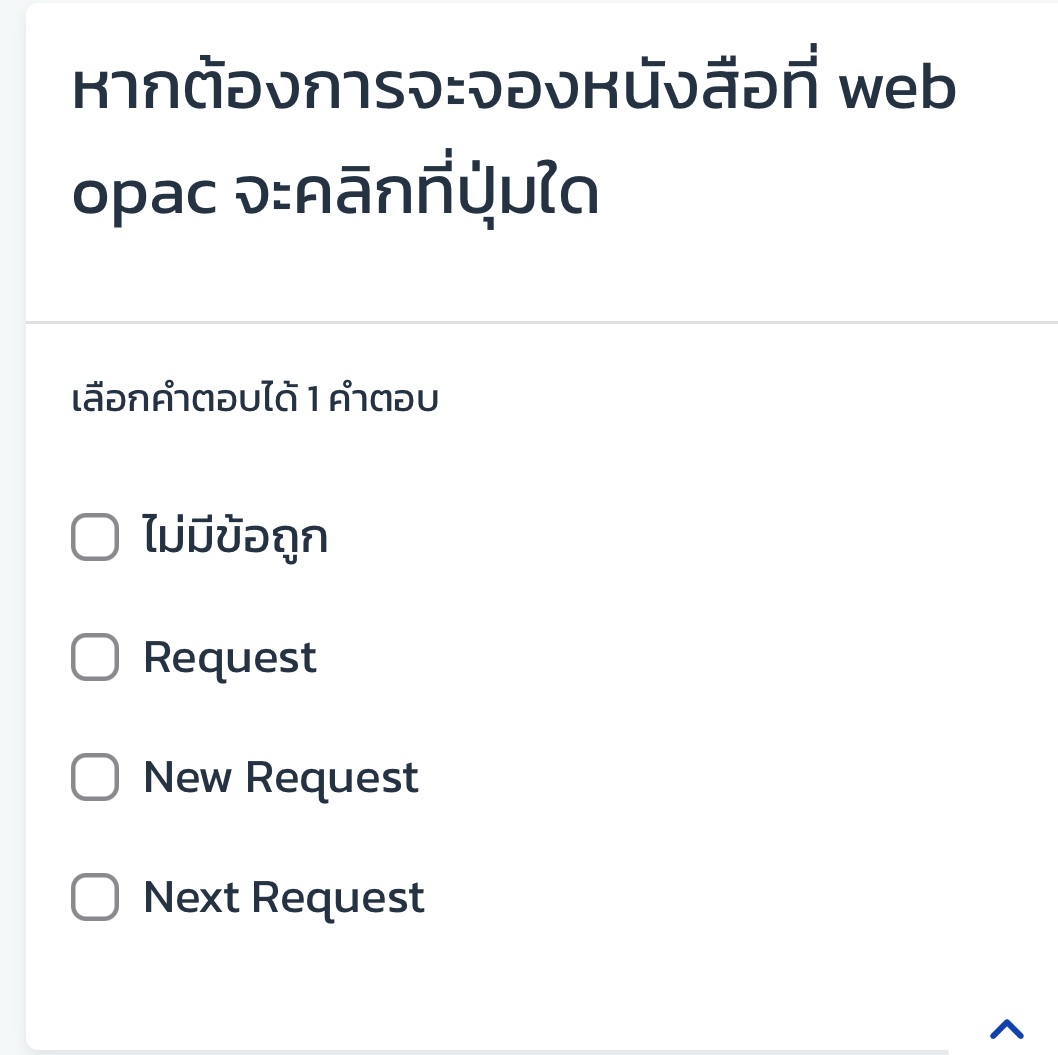
Task: Click the empty checkbox next to "Next Request"
Action: [94, 897]
